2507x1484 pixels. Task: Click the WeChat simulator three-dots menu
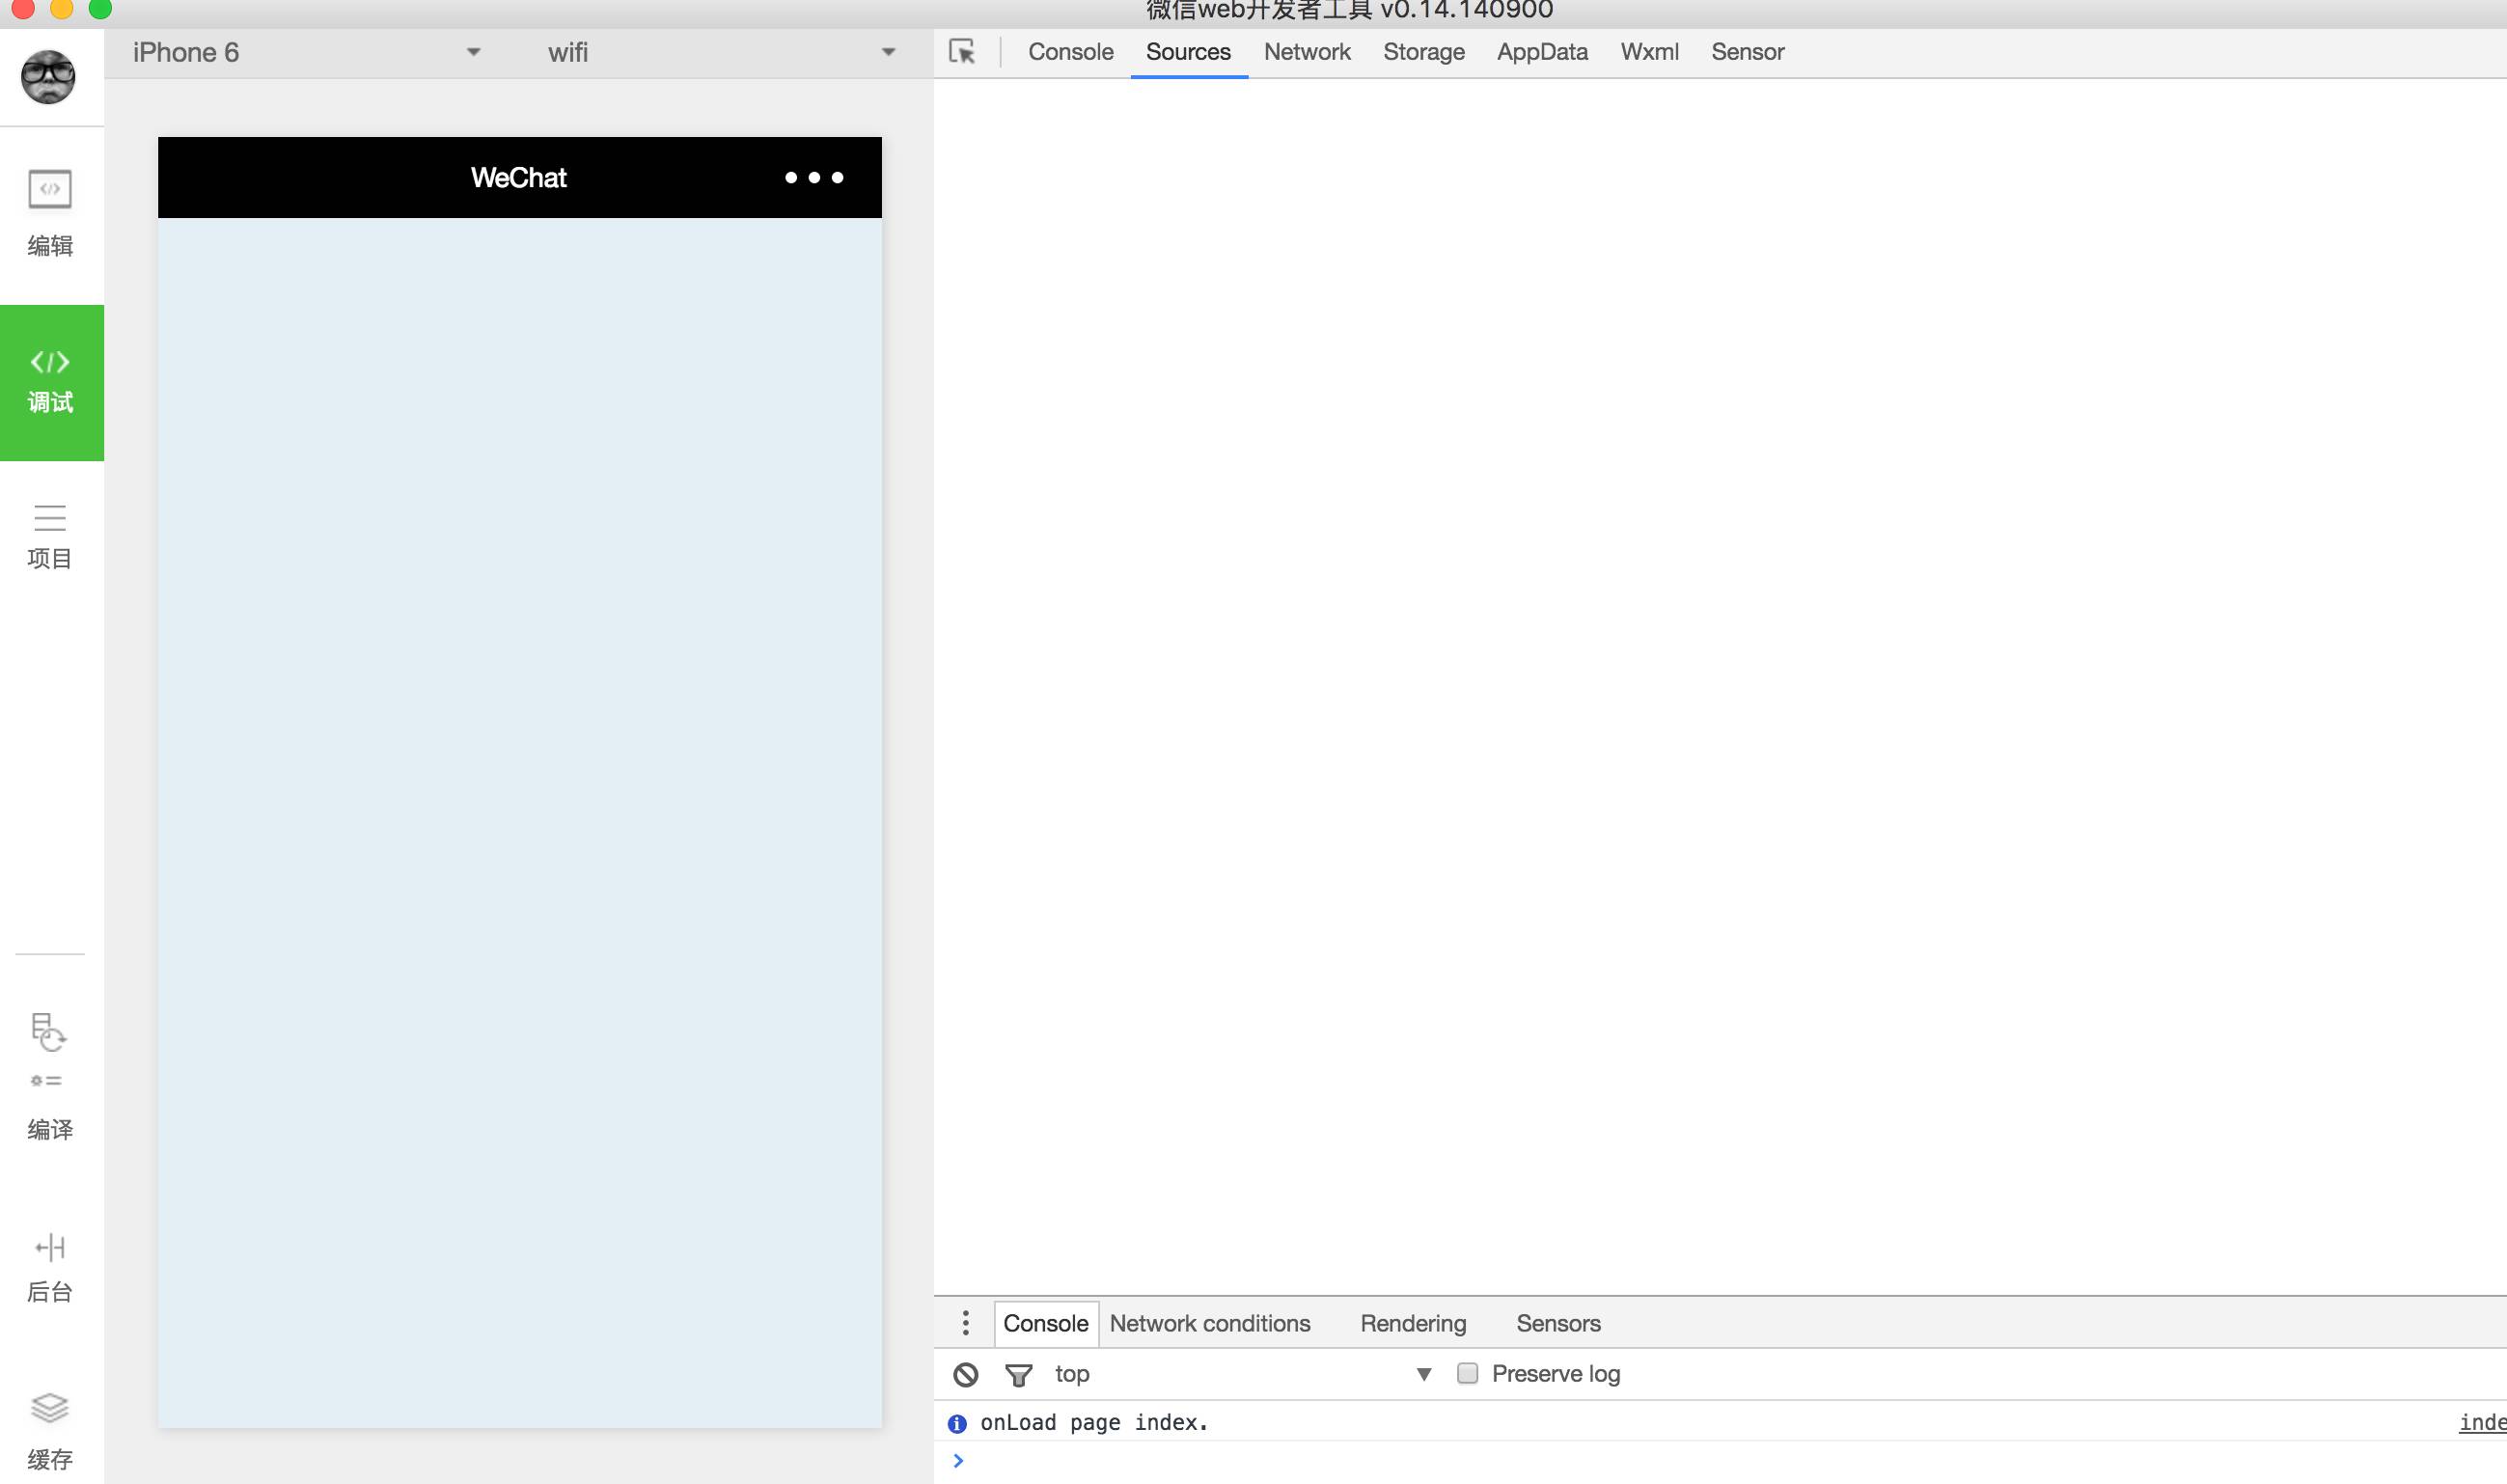click(x=814, y=178)
